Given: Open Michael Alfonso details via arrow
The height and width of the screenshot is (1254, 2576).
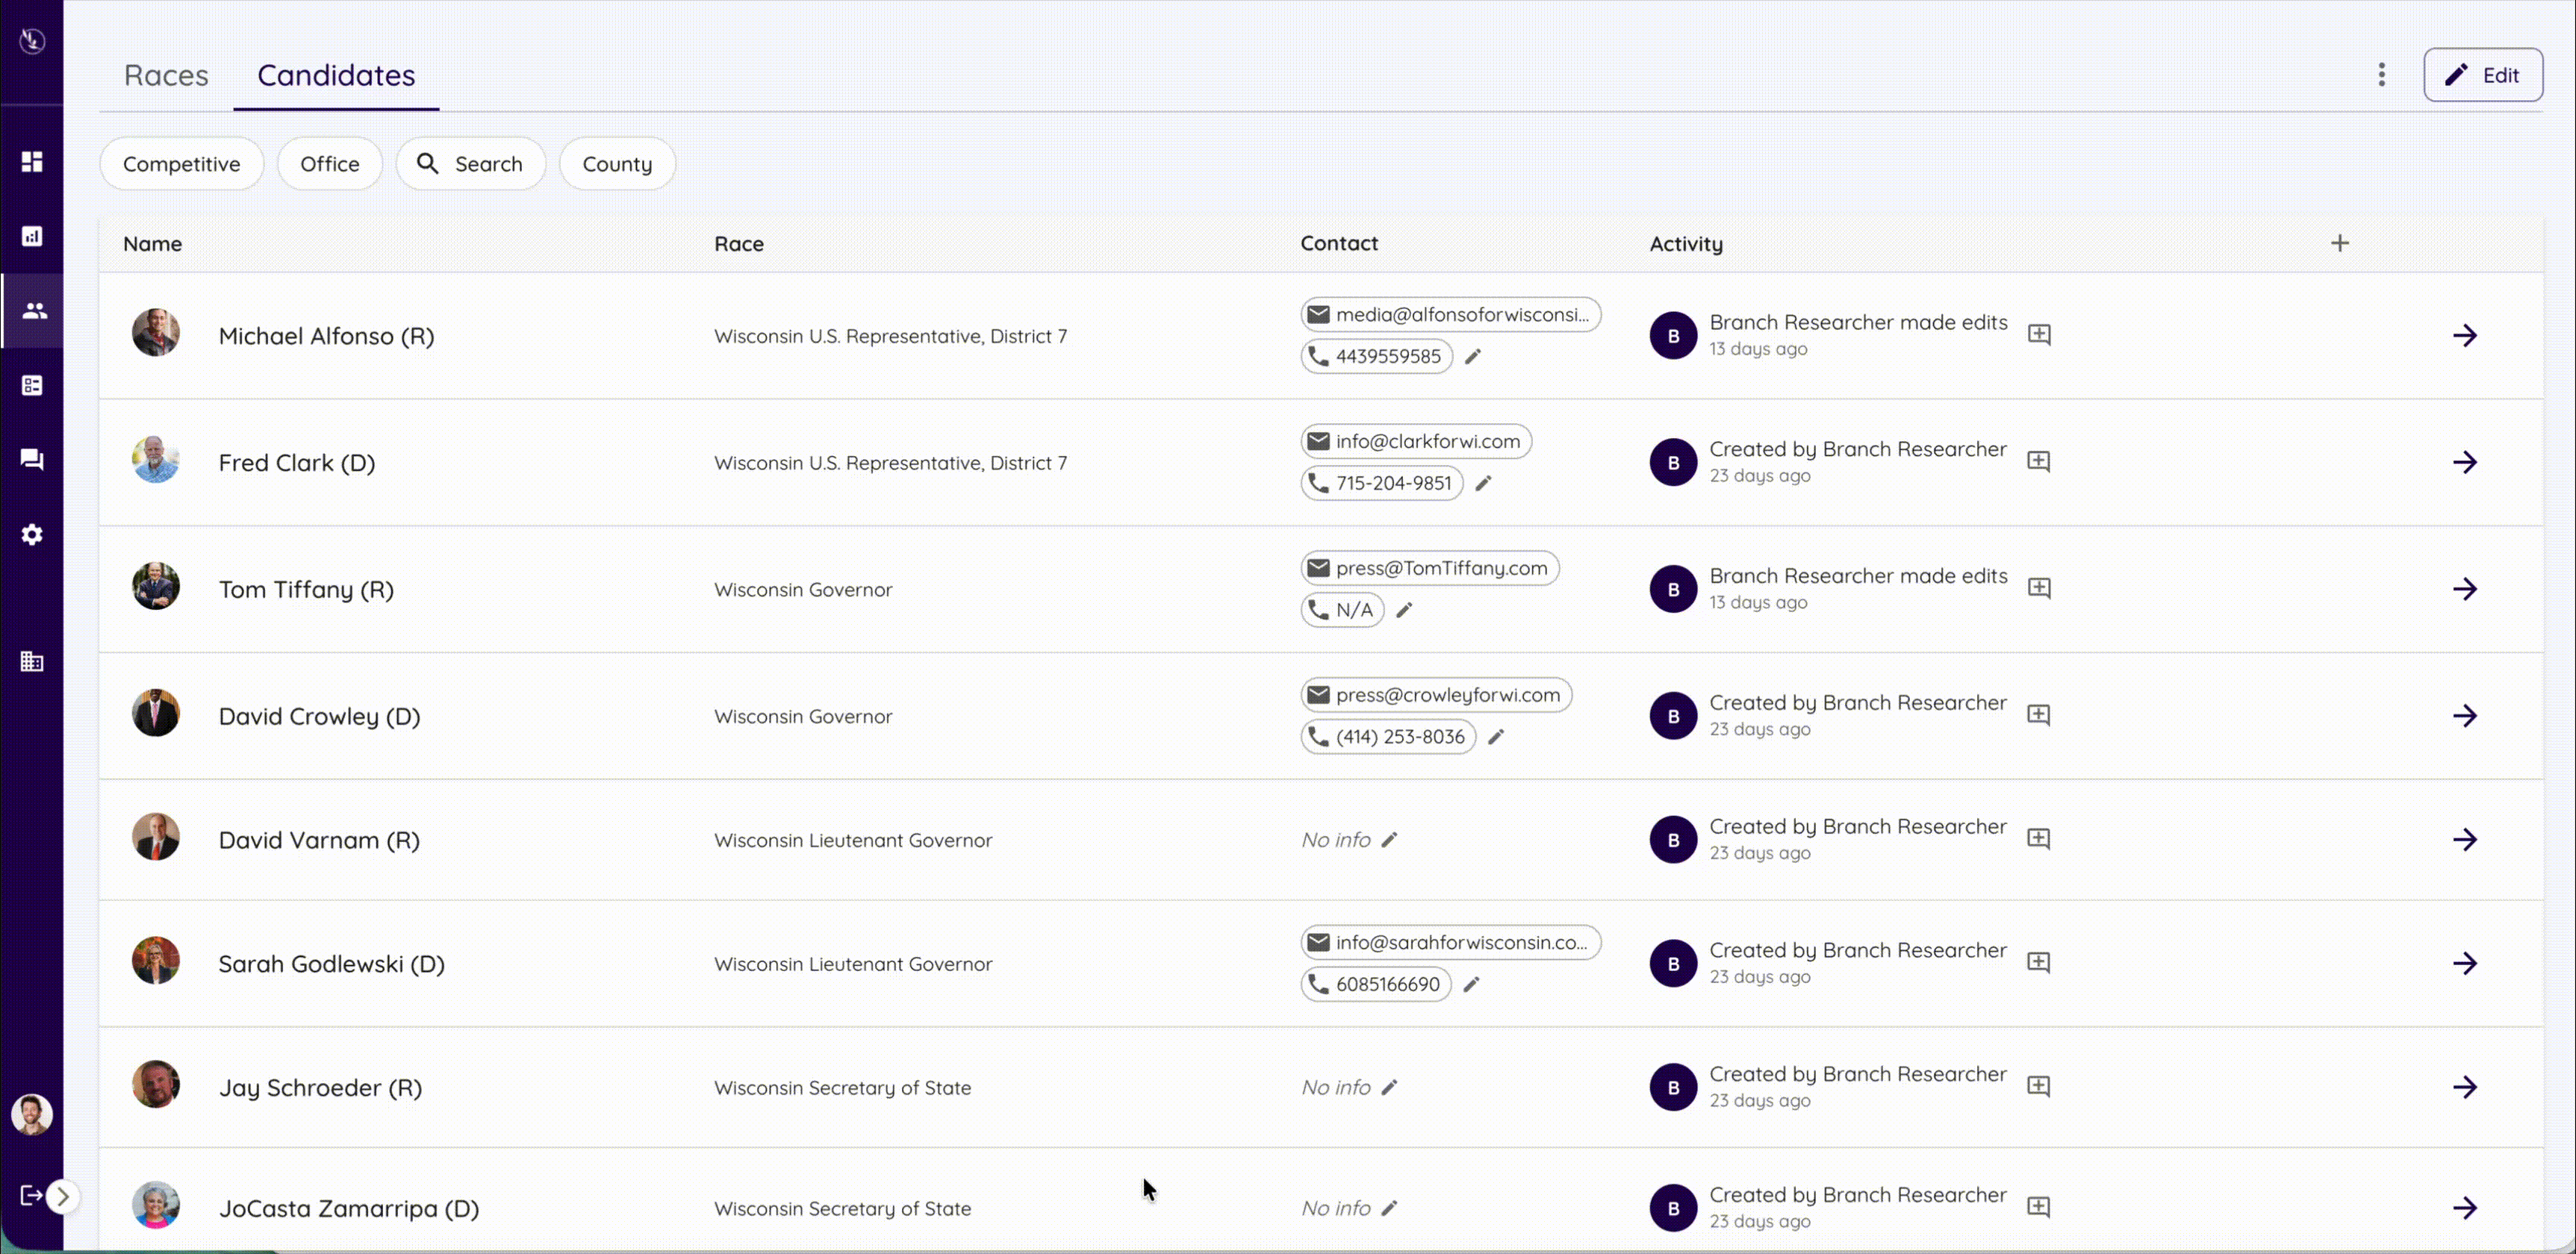Looking at the screenshot, I should (2465, 335).
